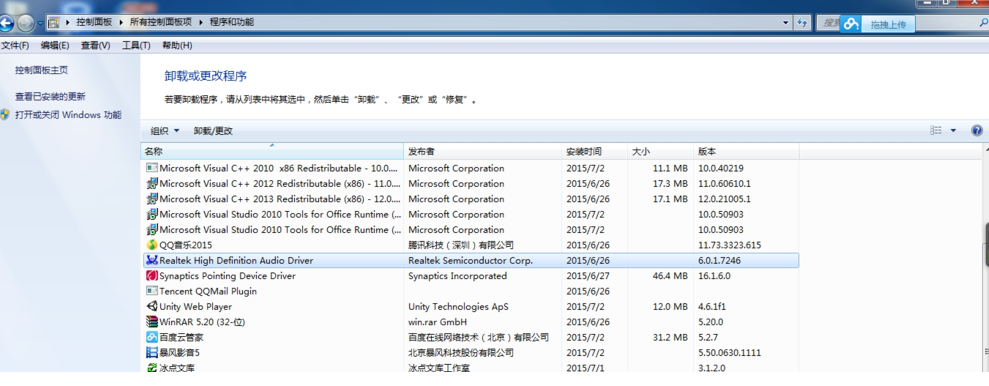Select Unity Web Player name
989x386 pixels.
click(x=196, y=307)
